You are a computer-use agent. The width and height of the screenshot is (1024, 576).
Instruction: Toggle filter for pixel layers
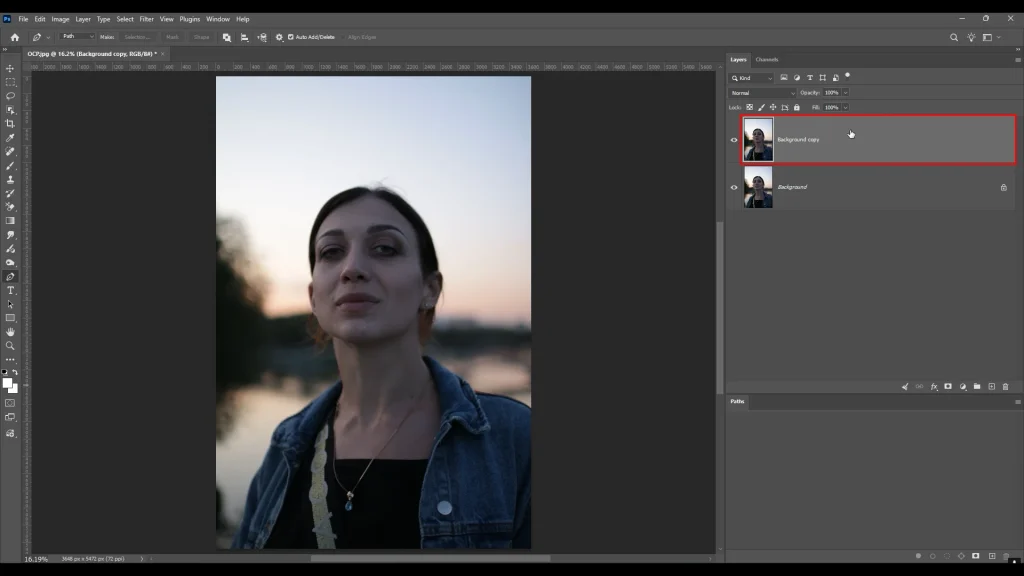click(784, 78)
